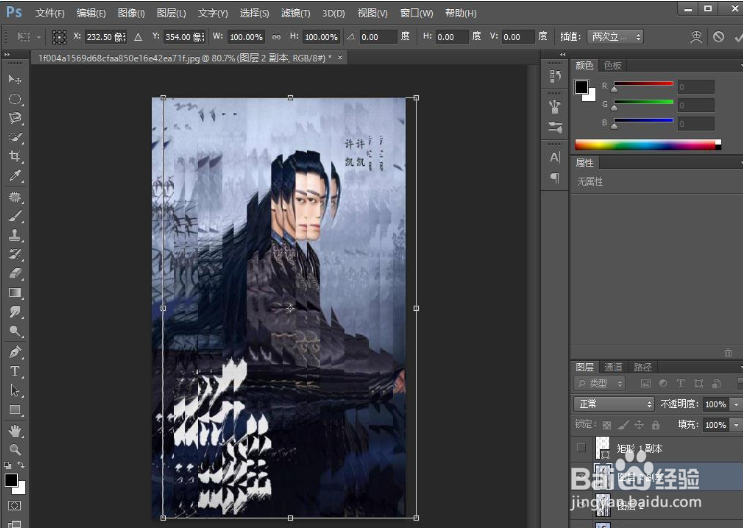Commit the transform with the checkmark
The height and width of the screenshot is (528, 743).
738,36
